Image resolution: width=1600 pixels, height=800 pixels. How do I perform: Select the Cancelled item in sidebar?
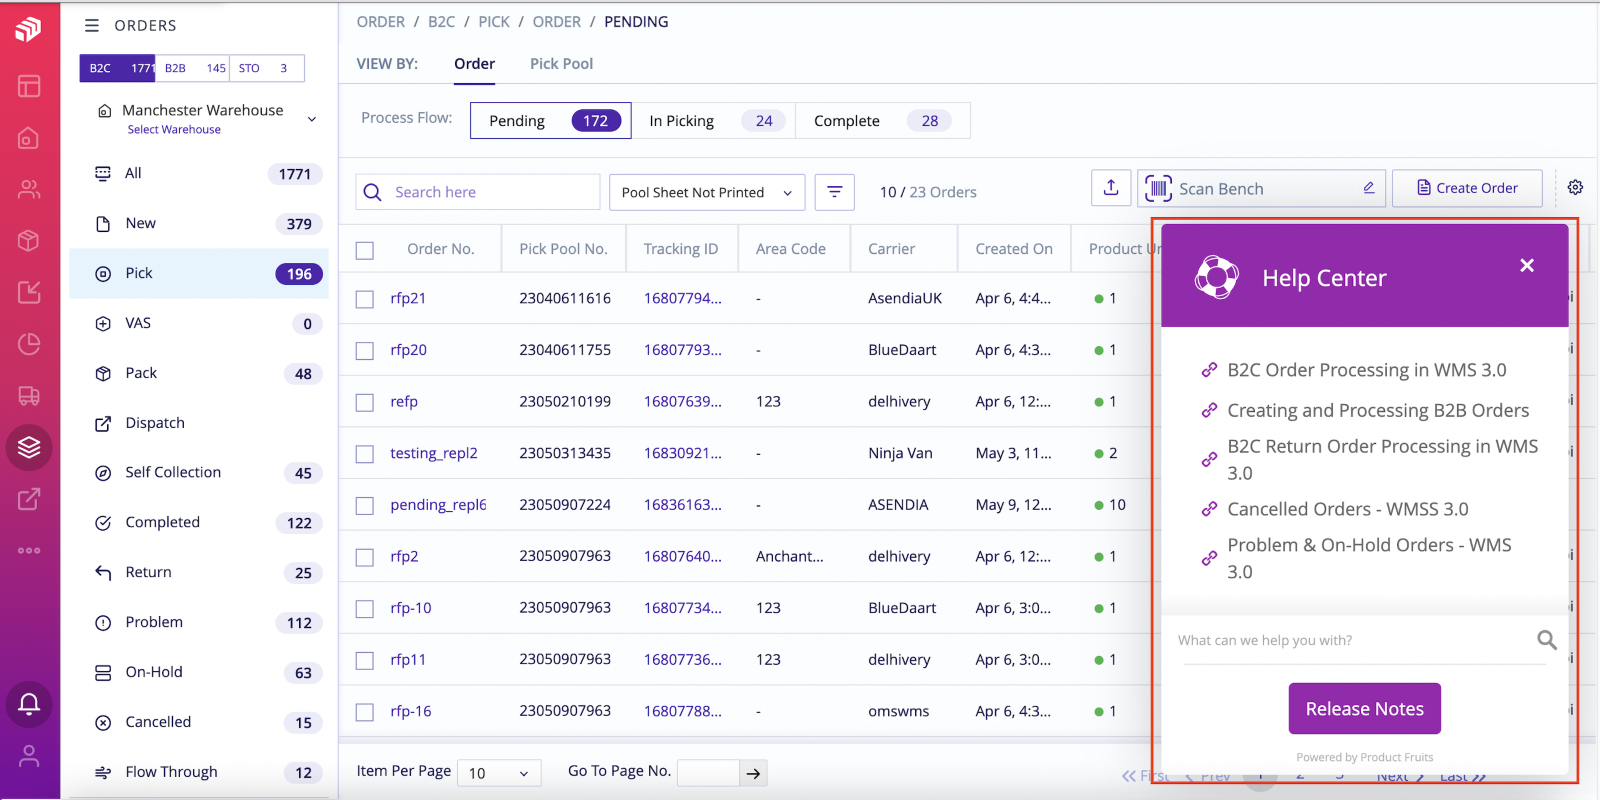coord(199,722)
